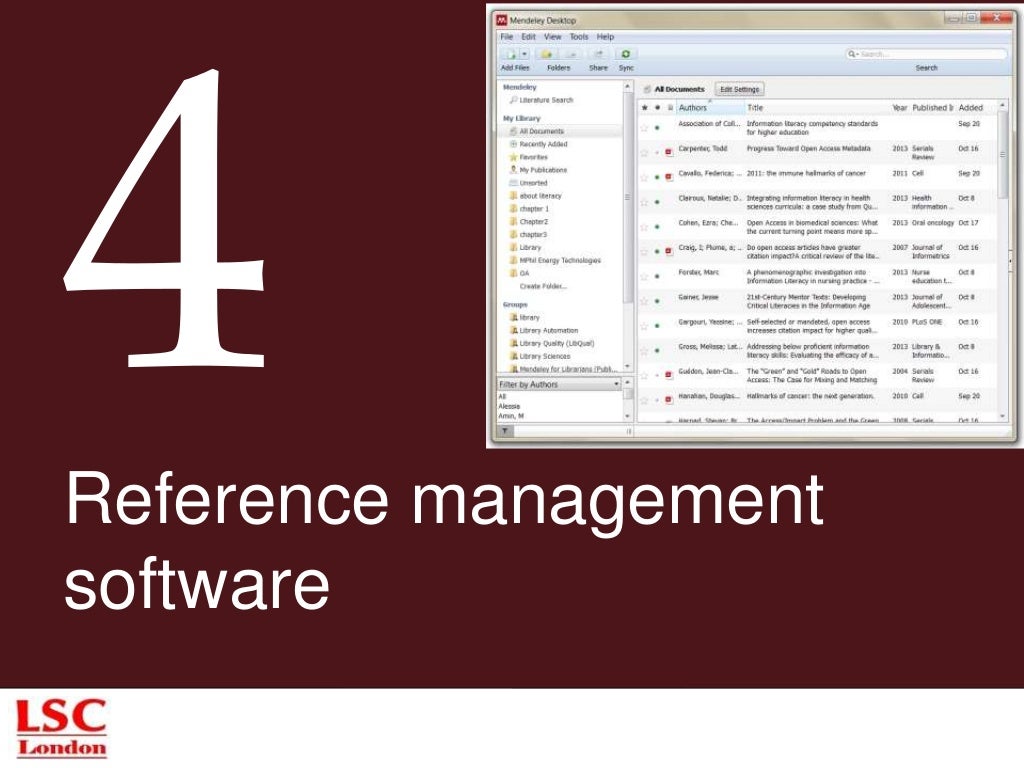Image resolution: width=1024 pixels, height=768 pixels.
Task: Click the Library folder icon in My Library
Action: tap(513, 248)
